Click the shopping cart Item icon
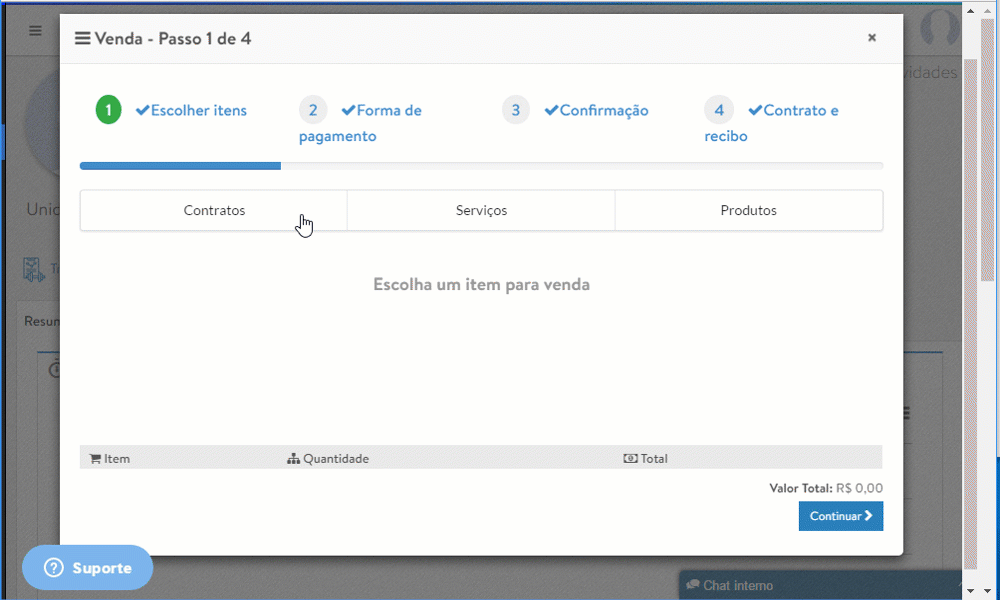Image resolution: width=1000 pixels, height=600 pixels. click(x=95, y=459)
